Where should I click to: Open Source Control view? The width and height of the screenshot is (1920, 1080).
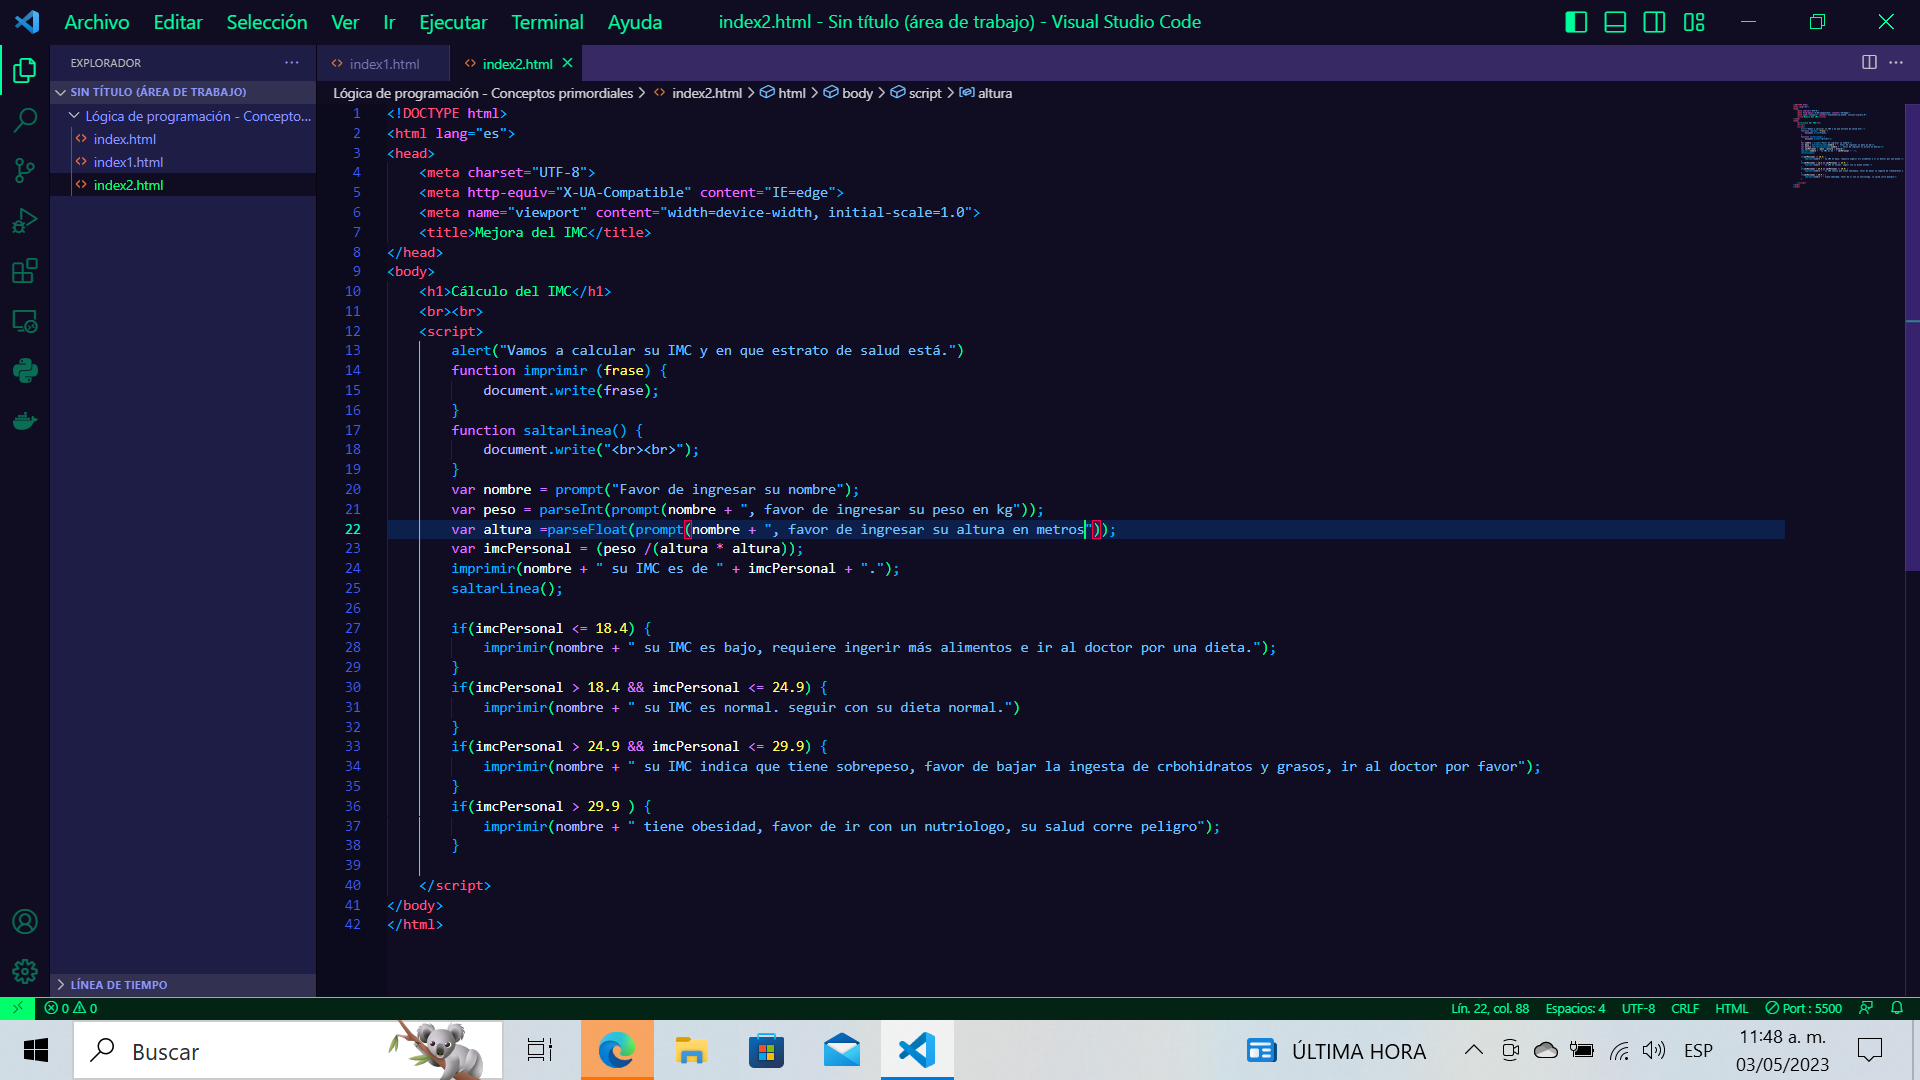click(25, 170)
